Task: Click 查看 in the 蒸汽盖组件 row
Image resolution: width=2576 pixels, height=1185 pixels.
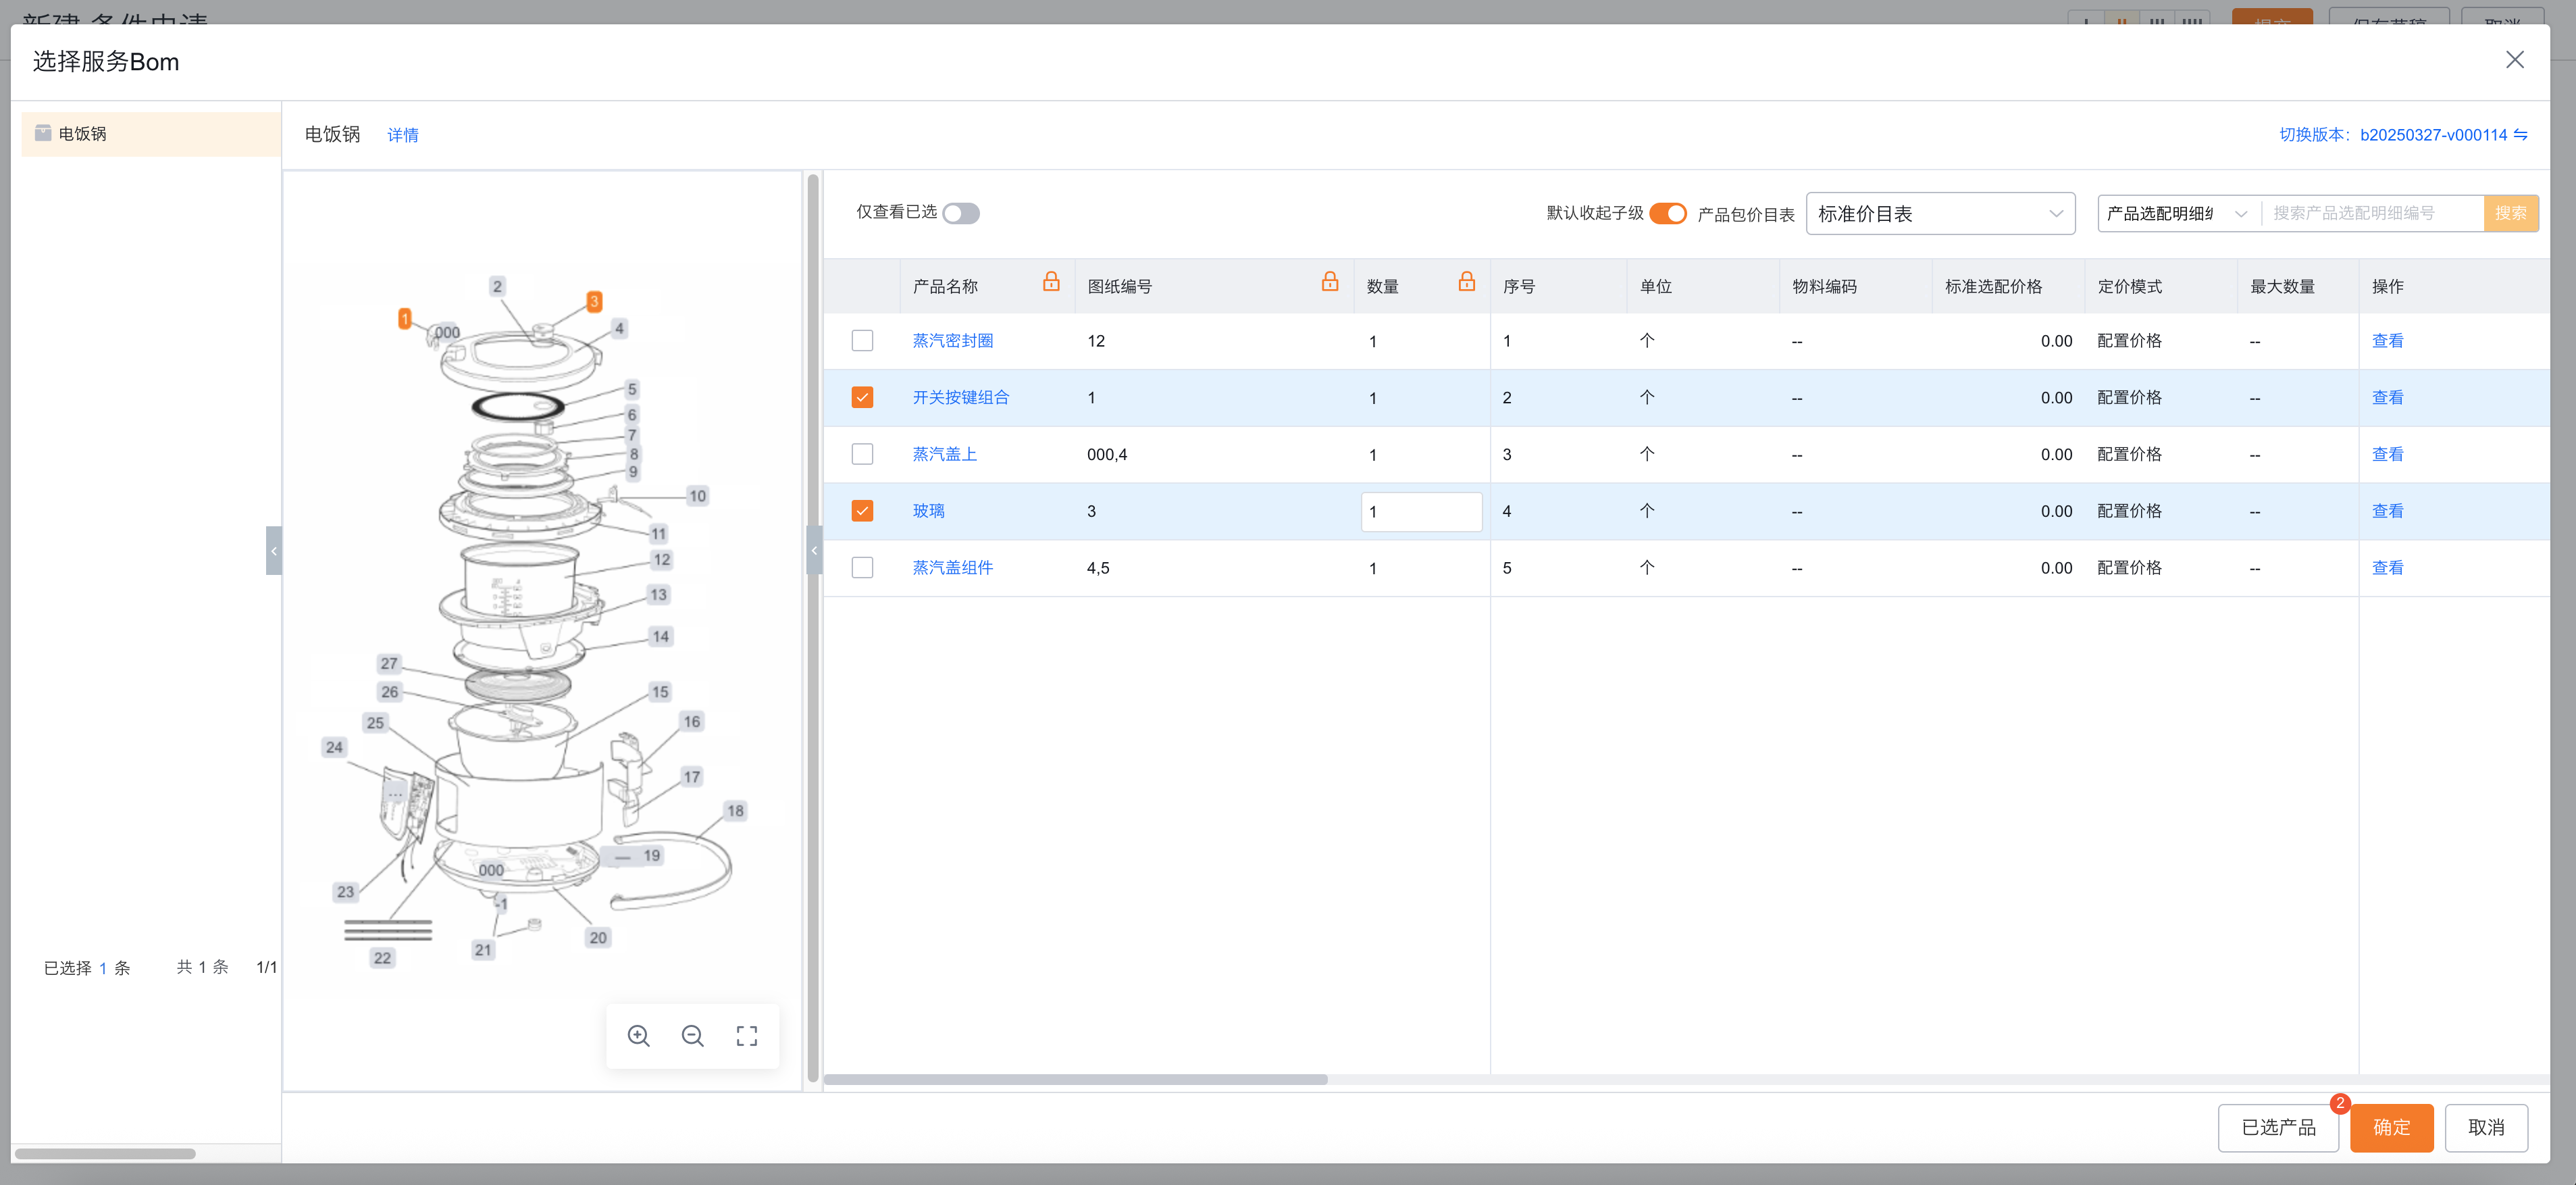Action: [x=2387, y=568]
